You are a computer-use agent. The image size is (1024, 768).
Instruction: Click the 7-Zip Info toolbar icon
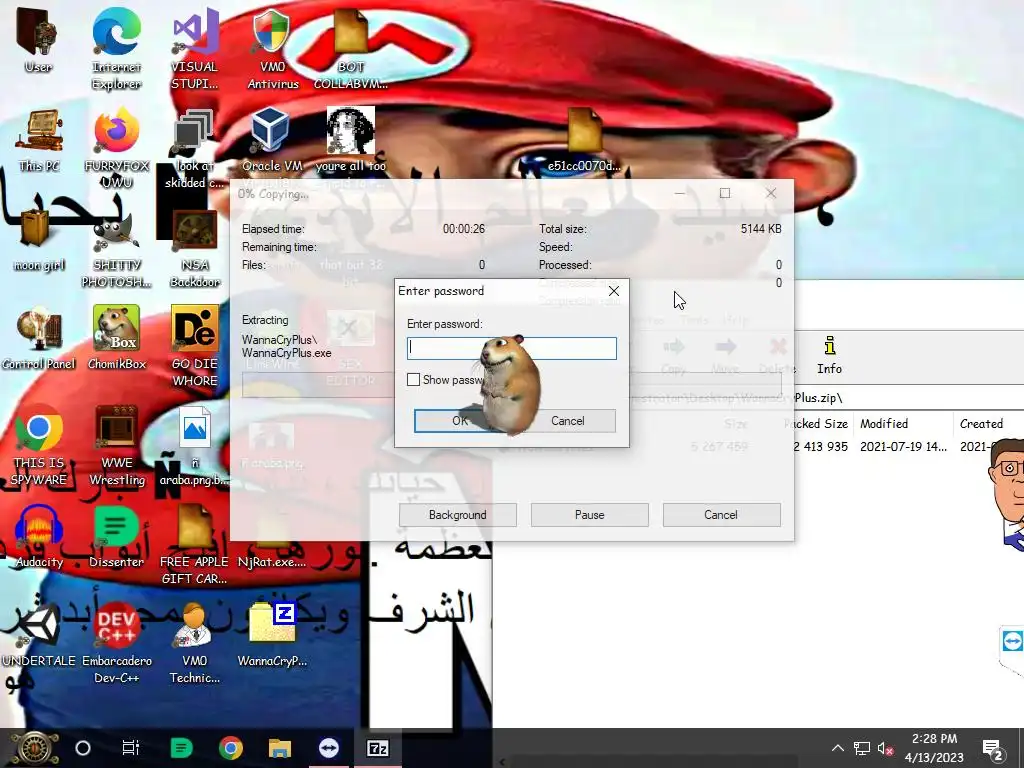point(829,355)
